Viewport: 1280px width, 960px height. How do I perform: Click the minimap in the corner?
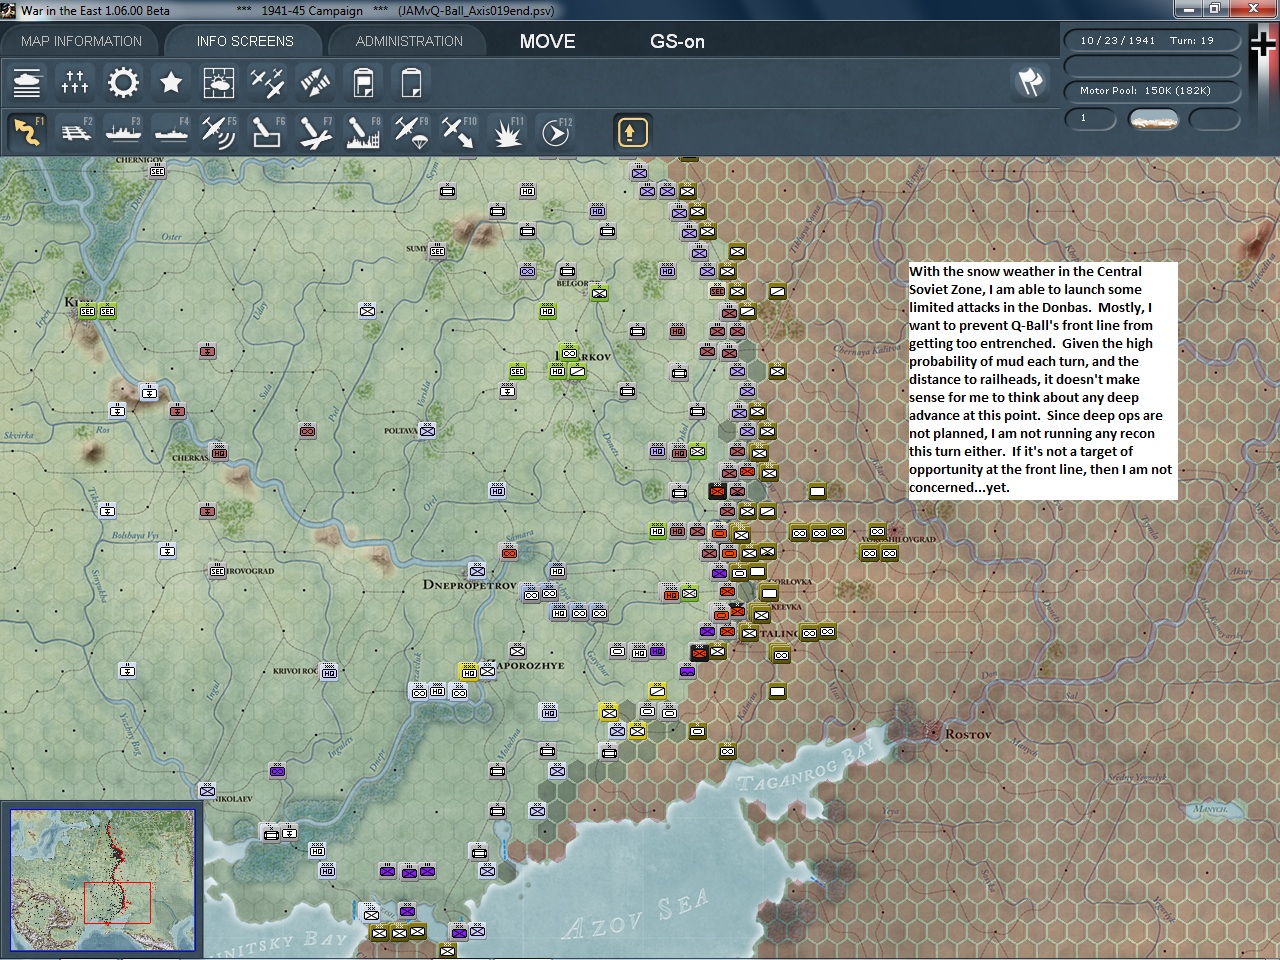click(103, 880)
